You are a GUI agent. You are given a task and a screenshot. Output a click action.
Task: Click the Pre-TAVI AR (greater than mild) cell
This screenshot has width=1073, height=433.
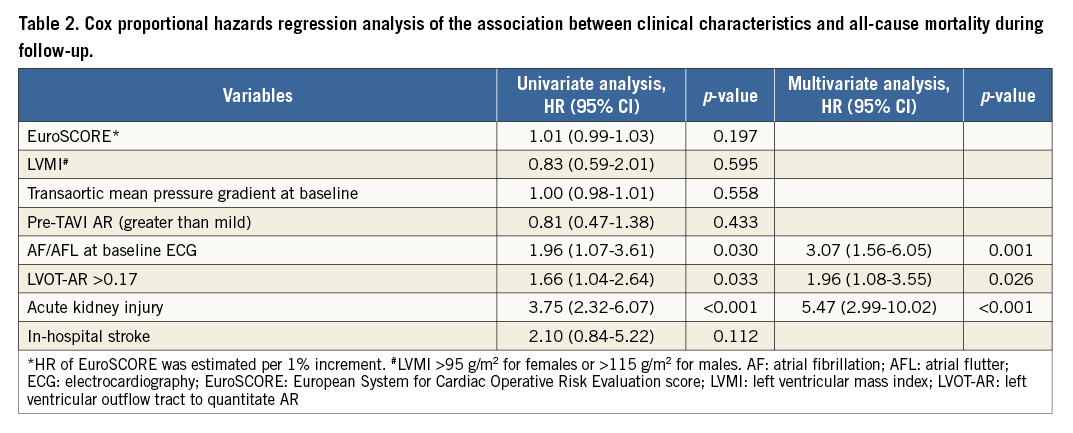[119, 219]
